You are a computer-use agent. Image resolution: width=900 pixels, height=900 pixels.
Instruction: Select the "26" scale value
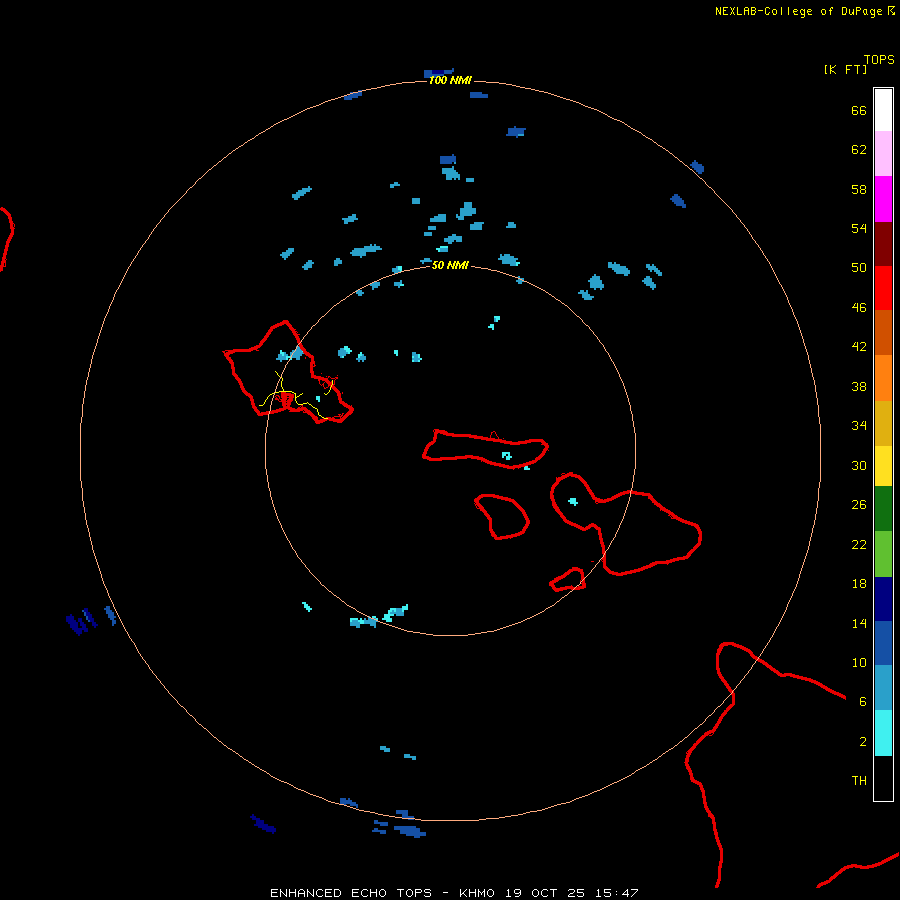[859, 505]
